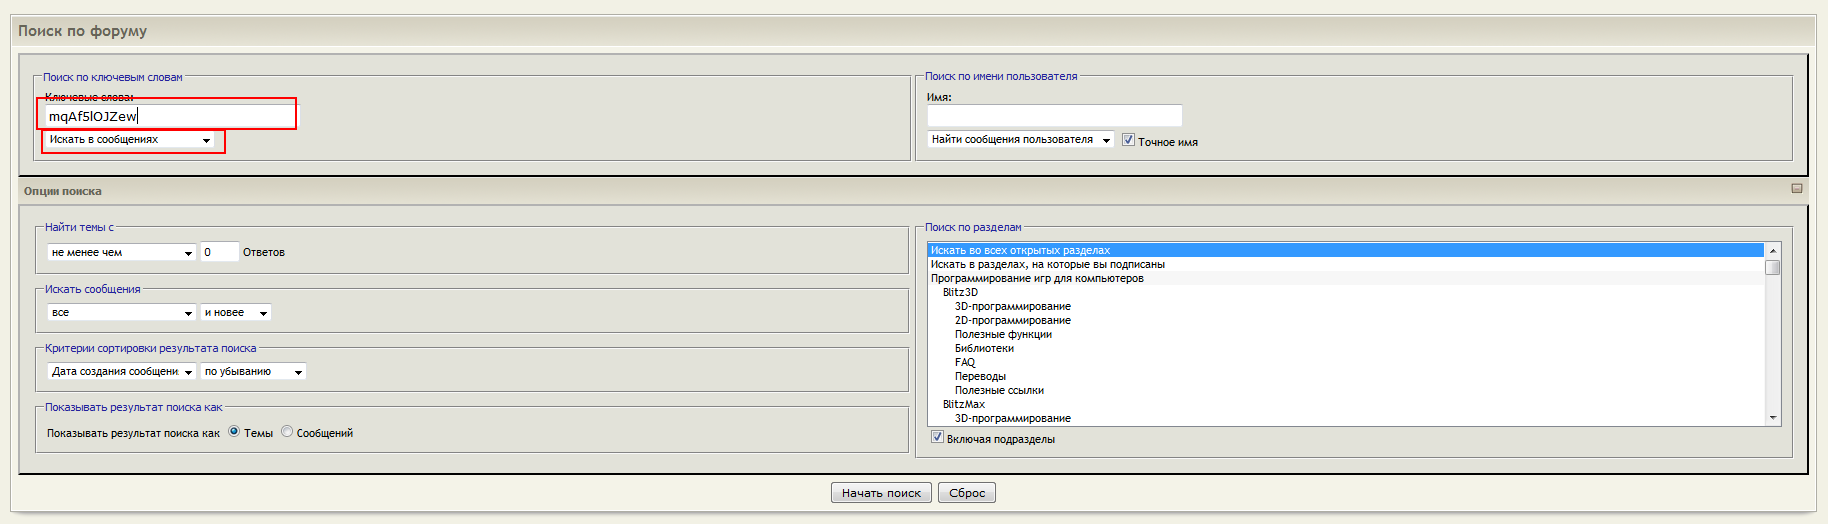Click the scroll up arrow of sections list

pyautogui.click(x=1773, y=250)
